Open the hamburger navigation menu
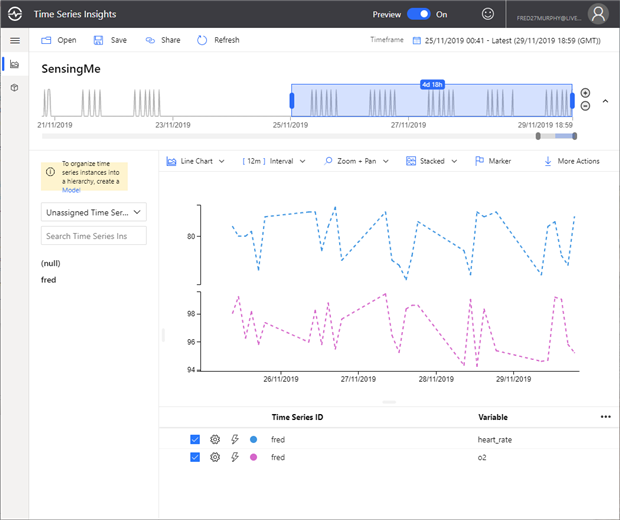The width and height of the screenshot is (620, 520). 15,40
